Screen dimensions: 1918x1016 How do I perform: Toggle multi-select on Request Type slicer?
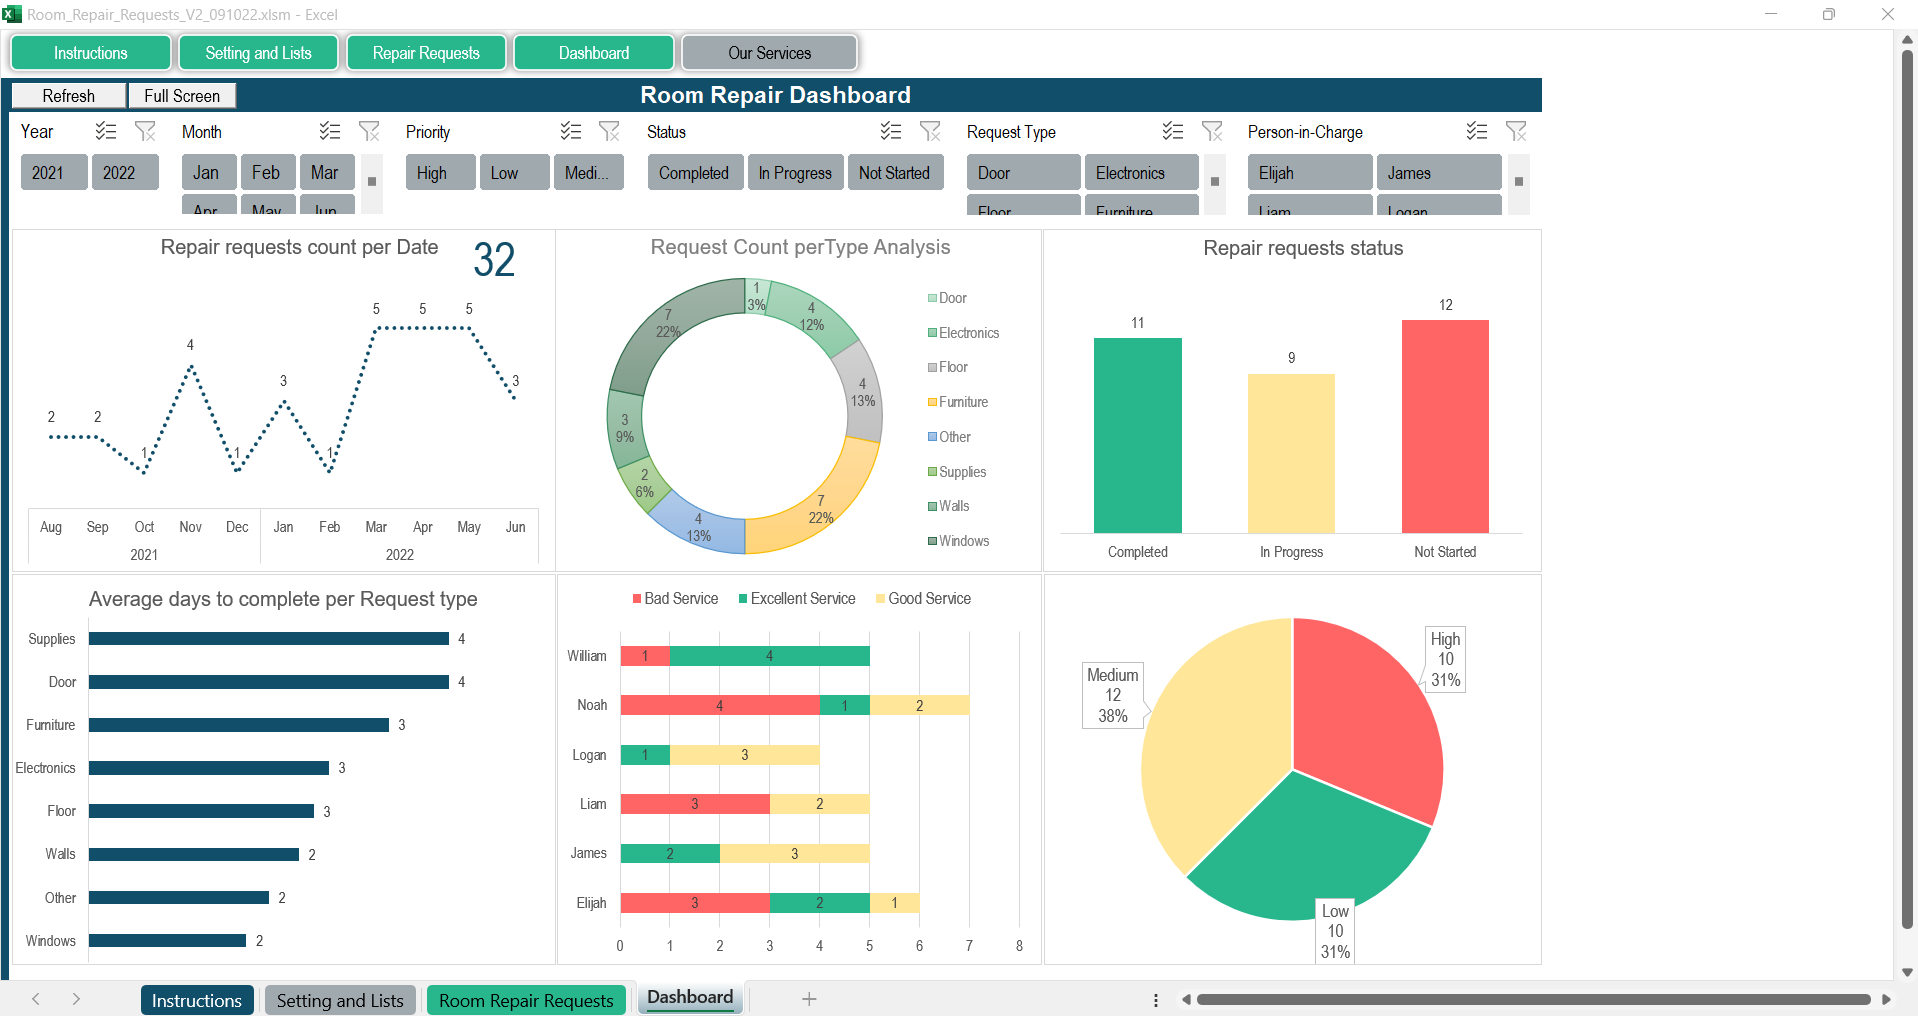coord(1173,131)
